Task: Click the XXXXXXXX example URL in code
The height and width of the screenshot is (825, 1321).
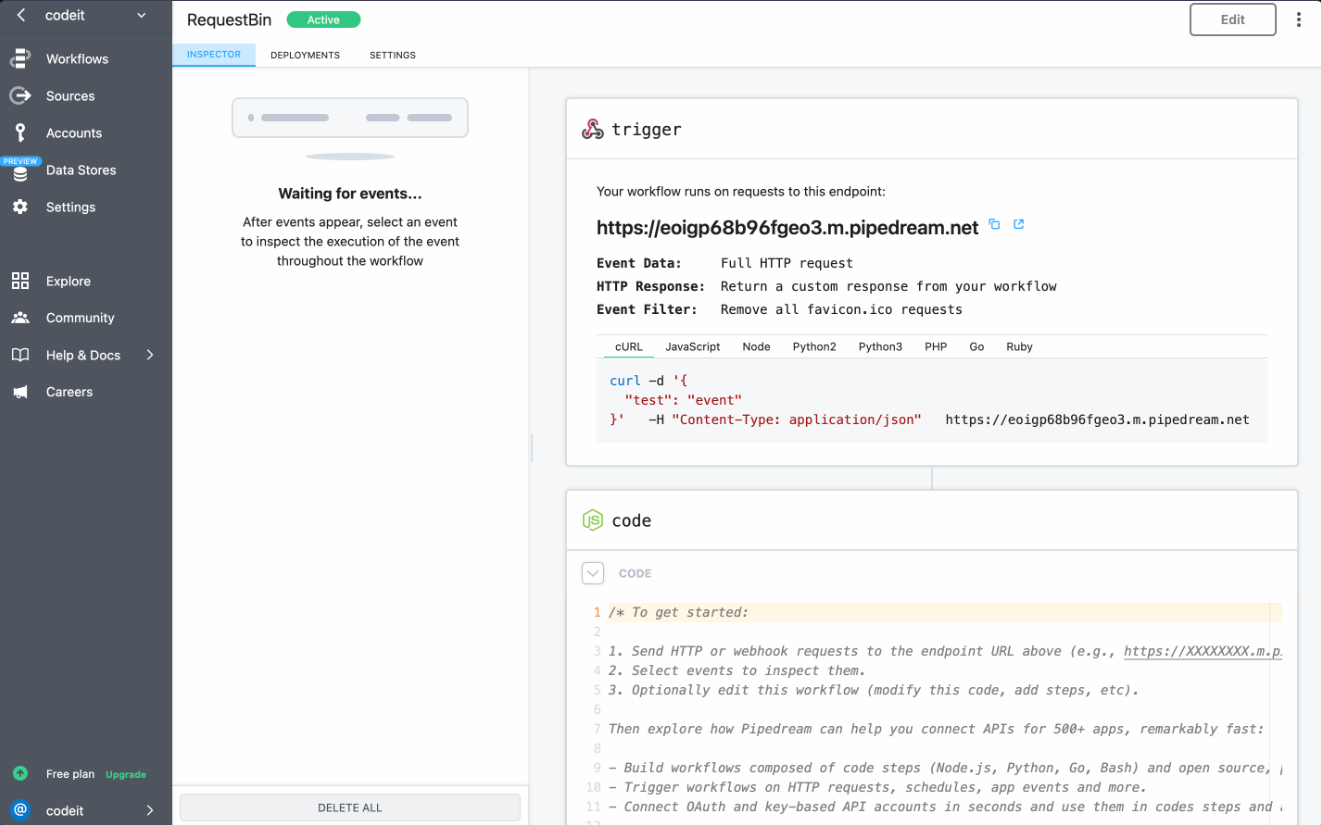Action: coord(1202,651)
